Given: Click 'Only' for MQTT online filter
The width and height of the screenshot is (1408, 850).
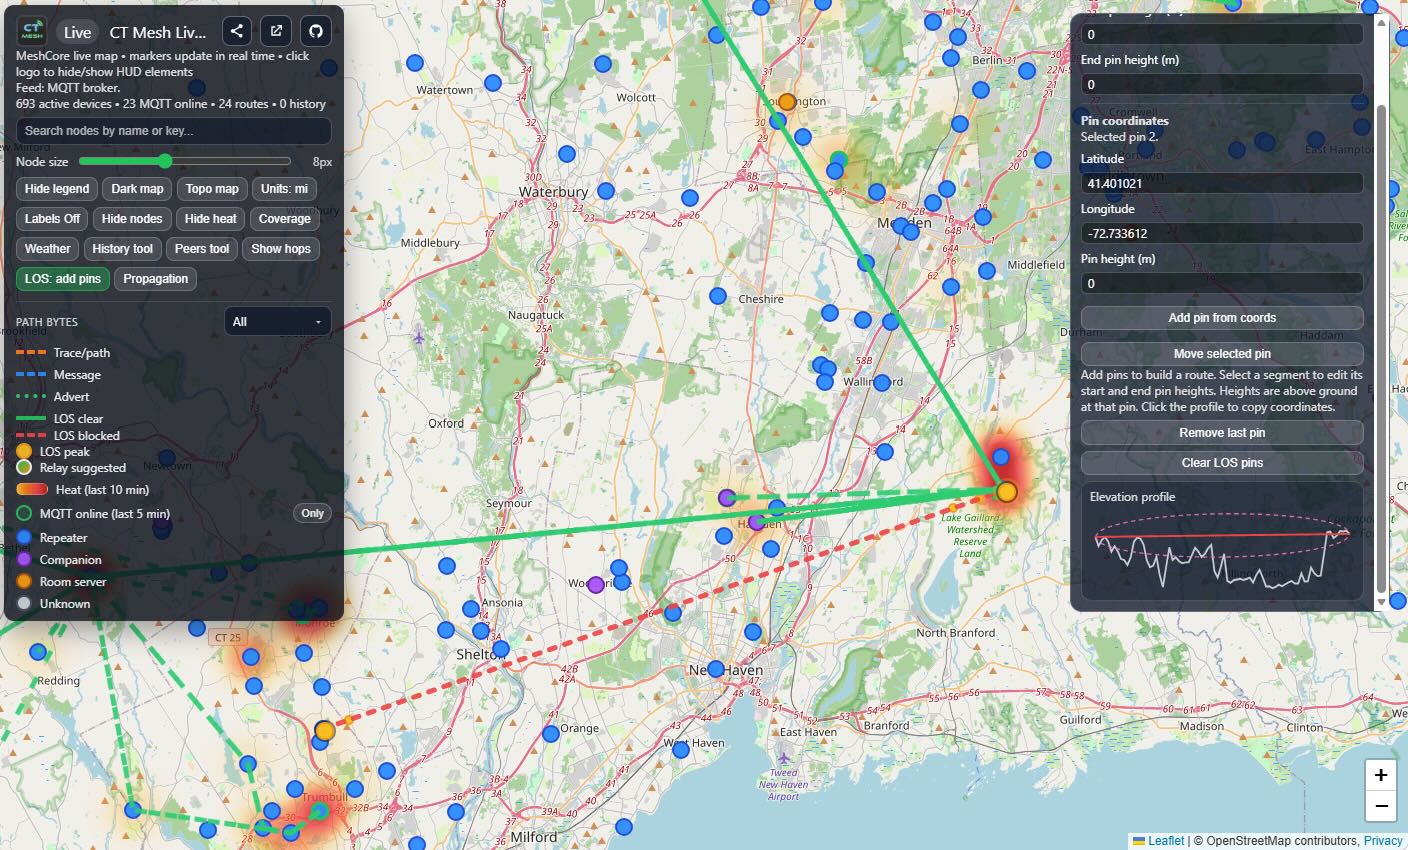Looking at the screenshot, I should [x=313, y=513].
